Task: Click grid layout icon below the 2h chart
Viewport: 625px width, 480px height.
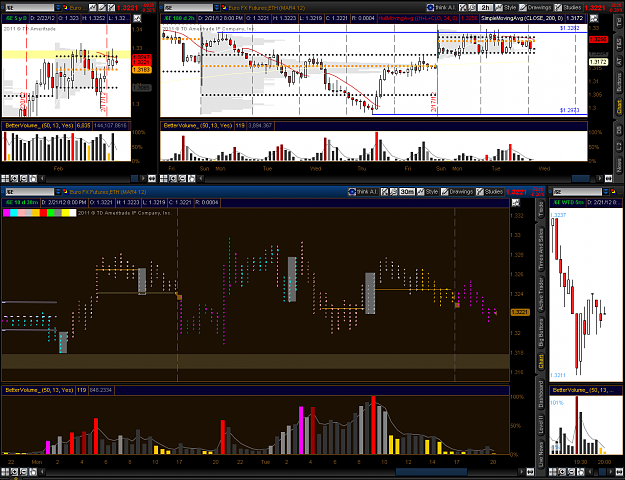Action: [164, 179]
